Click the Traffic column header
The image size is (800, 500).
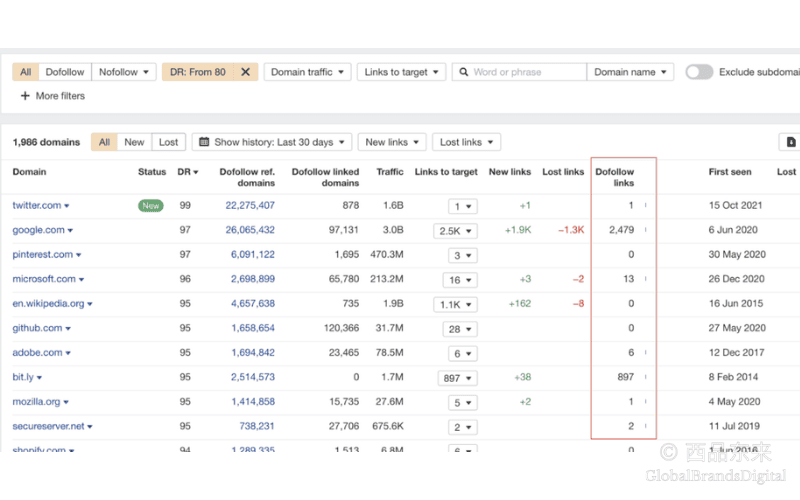tap(390, 172)
